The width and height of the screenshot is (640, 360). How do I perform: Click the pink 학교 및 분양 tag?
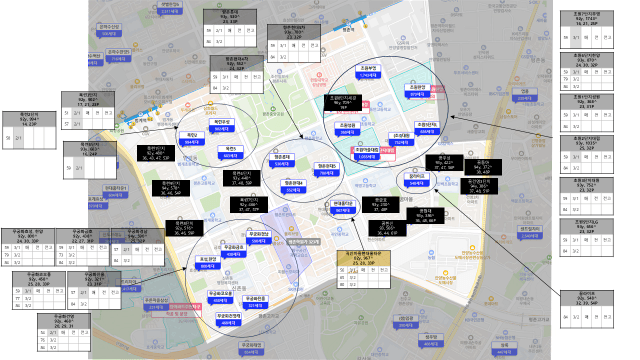pos(176,314)
